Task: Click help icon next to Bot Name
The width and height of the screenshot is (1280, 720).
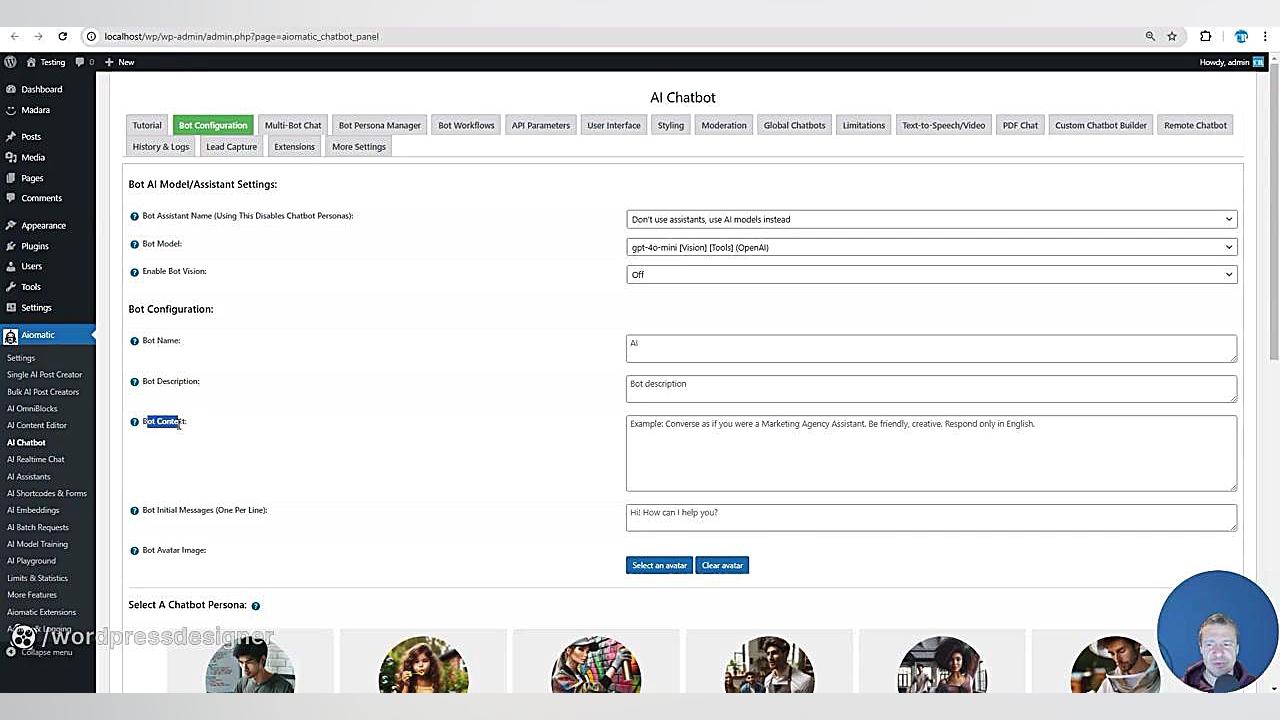Action: coord(135,341)
